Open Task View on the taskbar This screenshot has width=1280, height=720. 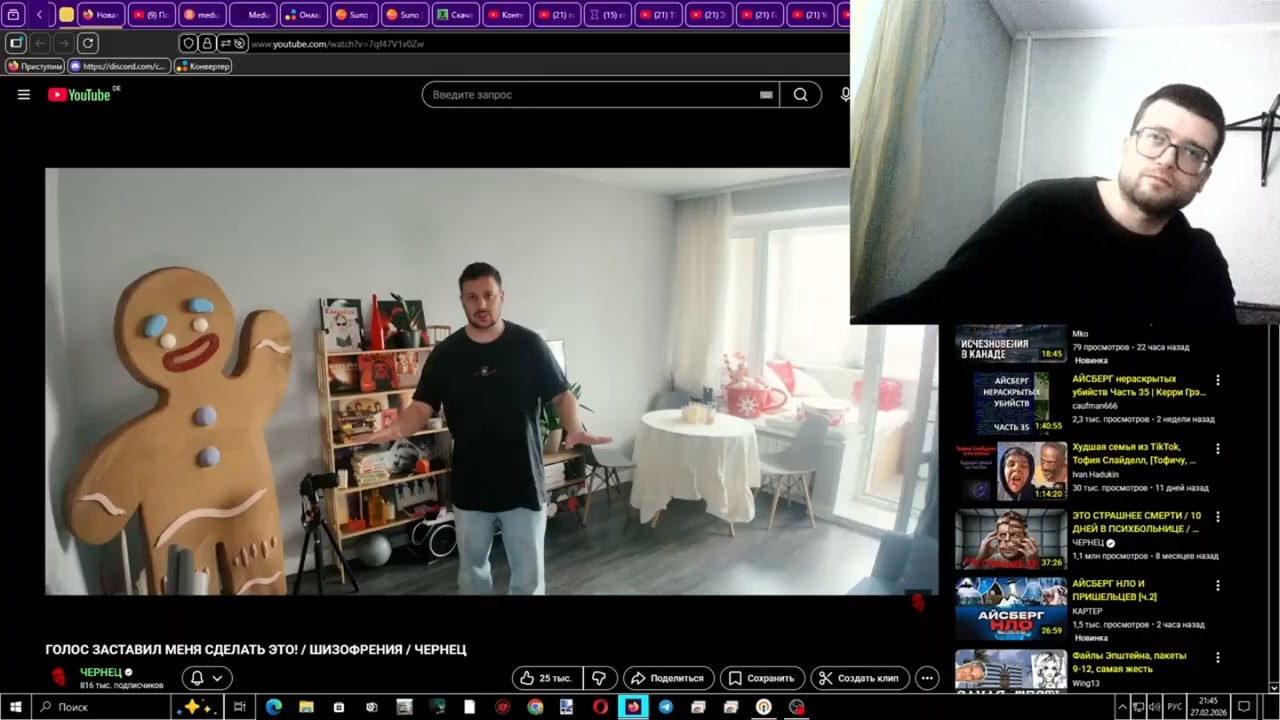(240, 707)
